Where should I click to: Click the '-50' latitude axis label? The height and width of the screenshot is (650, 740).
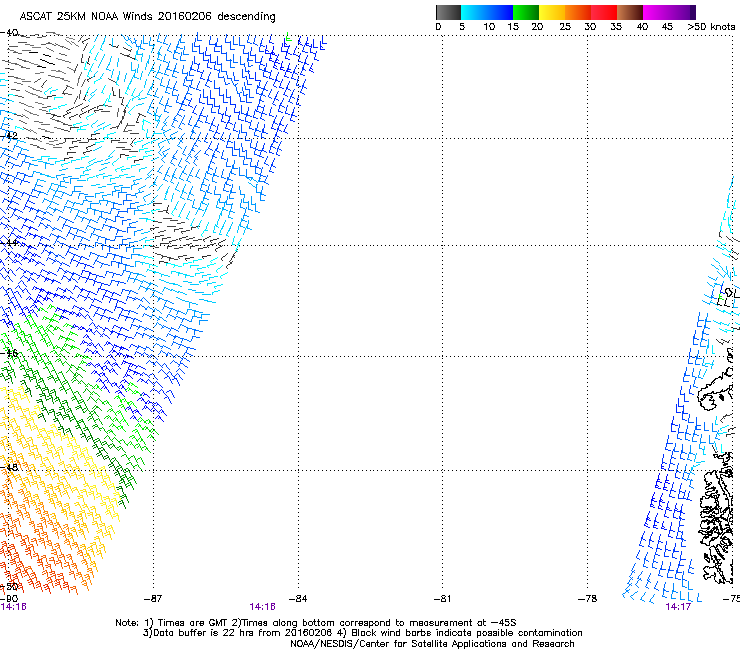pyautogui.click(x=9, y=586)
